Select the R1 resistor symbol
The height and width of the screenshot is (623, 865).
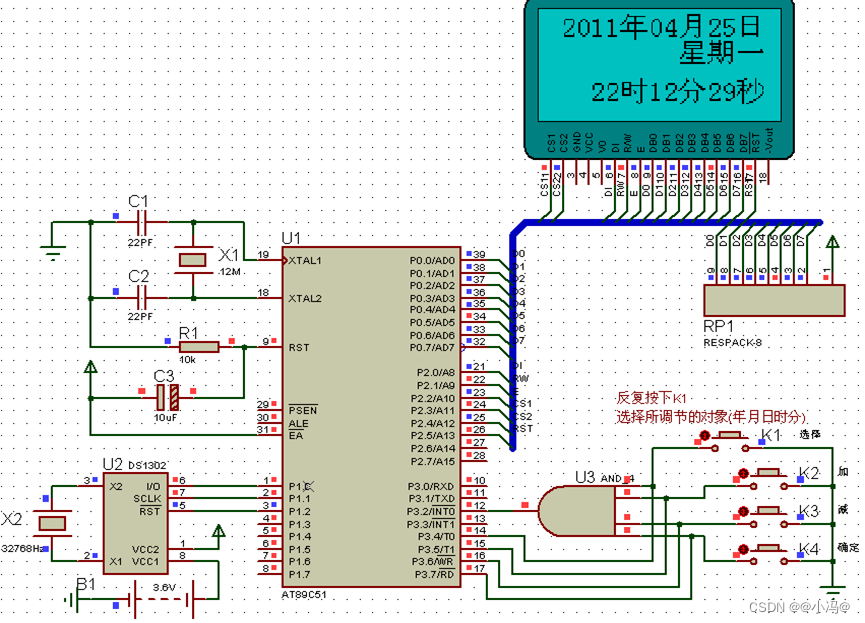[x=199, y=347]
